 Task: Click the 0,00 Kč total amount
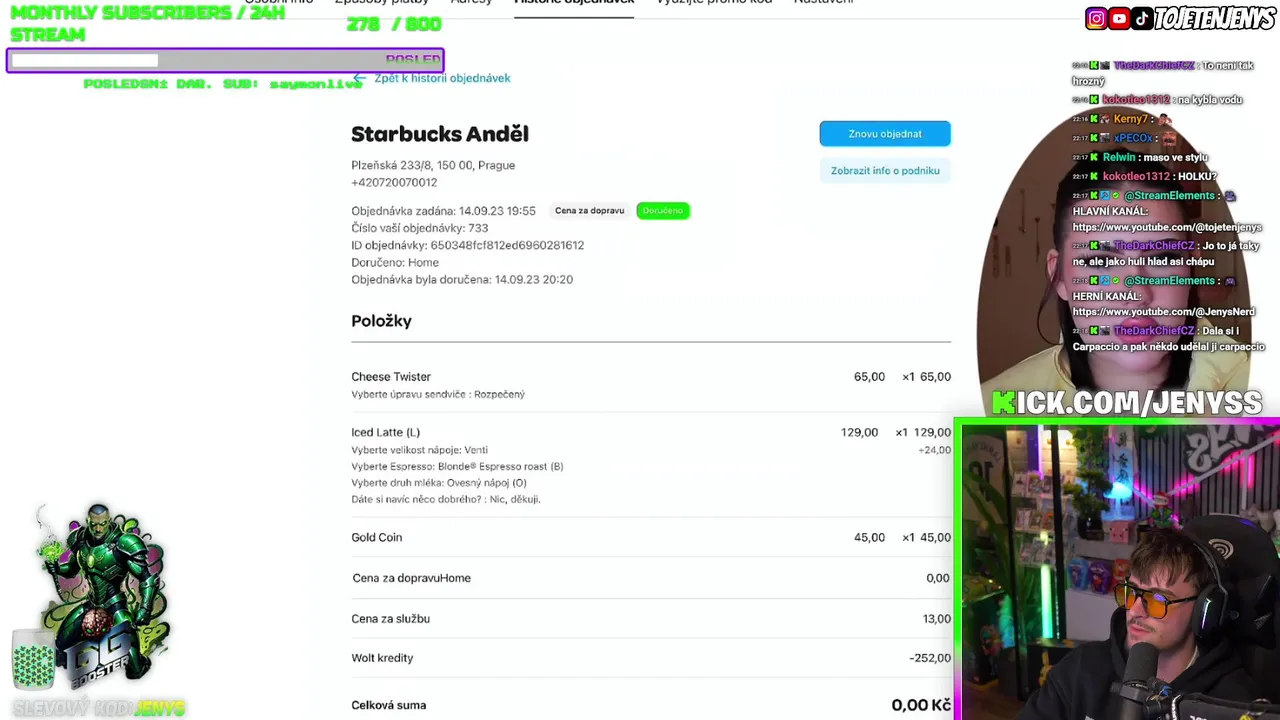[x=921, y=705]
